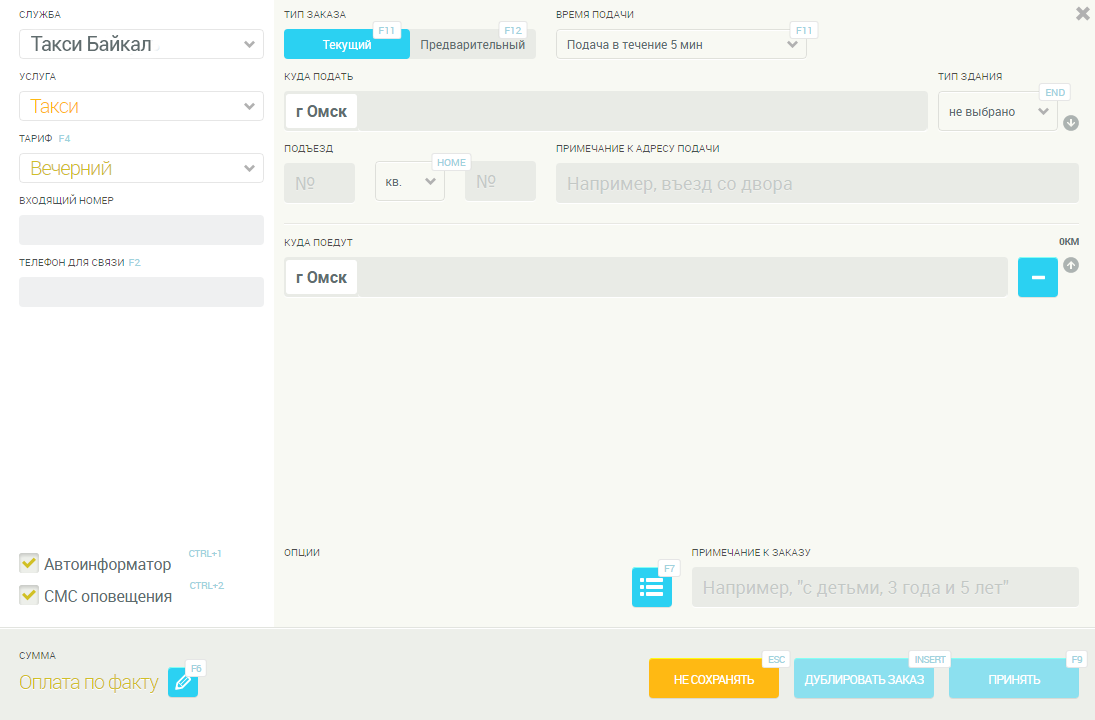Switch to Предварительный order type
The width and height of the screenshot is (1095, 720).
pos(472,44)
